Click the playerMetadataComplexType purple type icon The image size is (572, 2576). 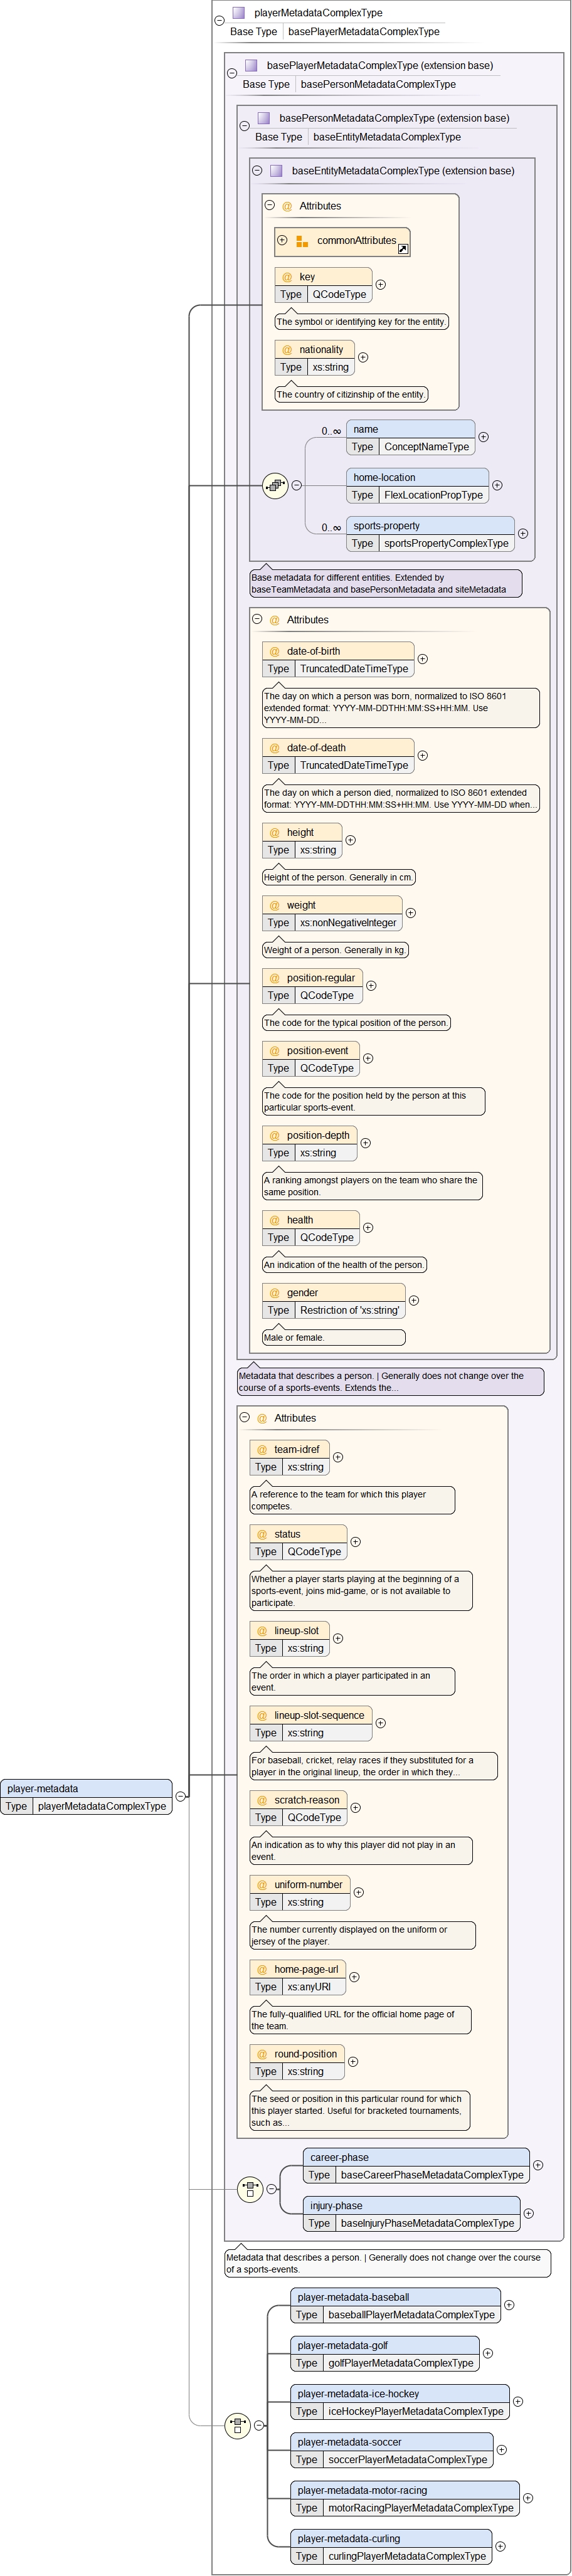pyautogui.click(x=239, y=13)
